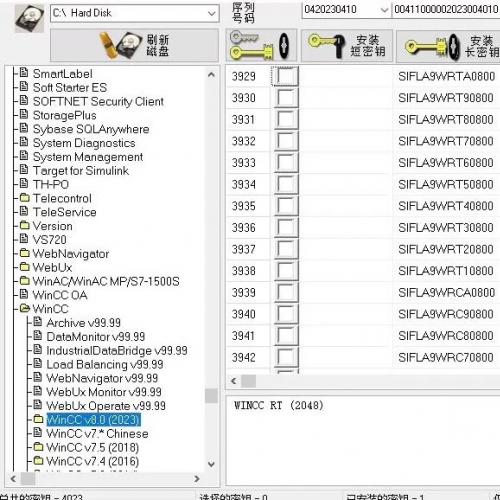Image resolution: width=500 pixels, height=500 pixels.
Task: Tick the checkbox in row 3939
Action: [286, 292]
